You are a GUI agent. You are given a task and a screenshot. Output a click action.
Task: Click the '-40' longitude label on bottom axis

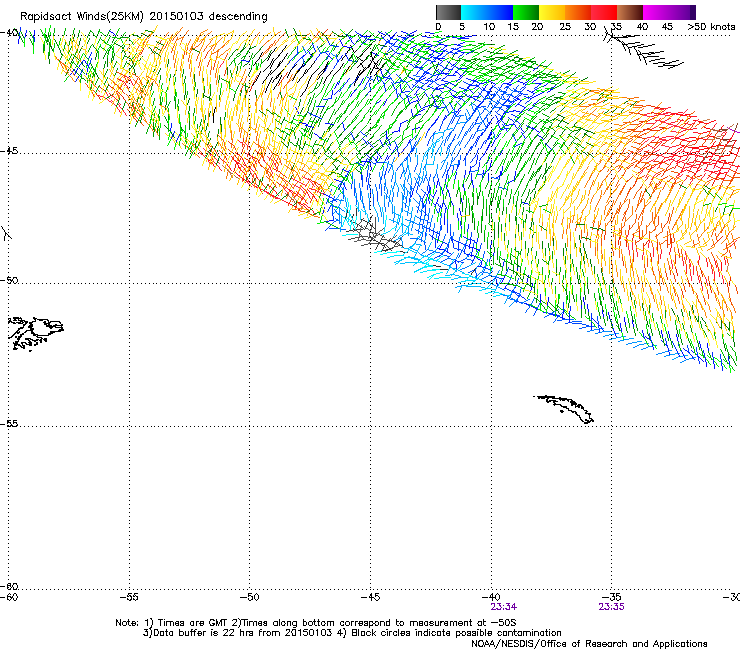(x=491, y=597)
